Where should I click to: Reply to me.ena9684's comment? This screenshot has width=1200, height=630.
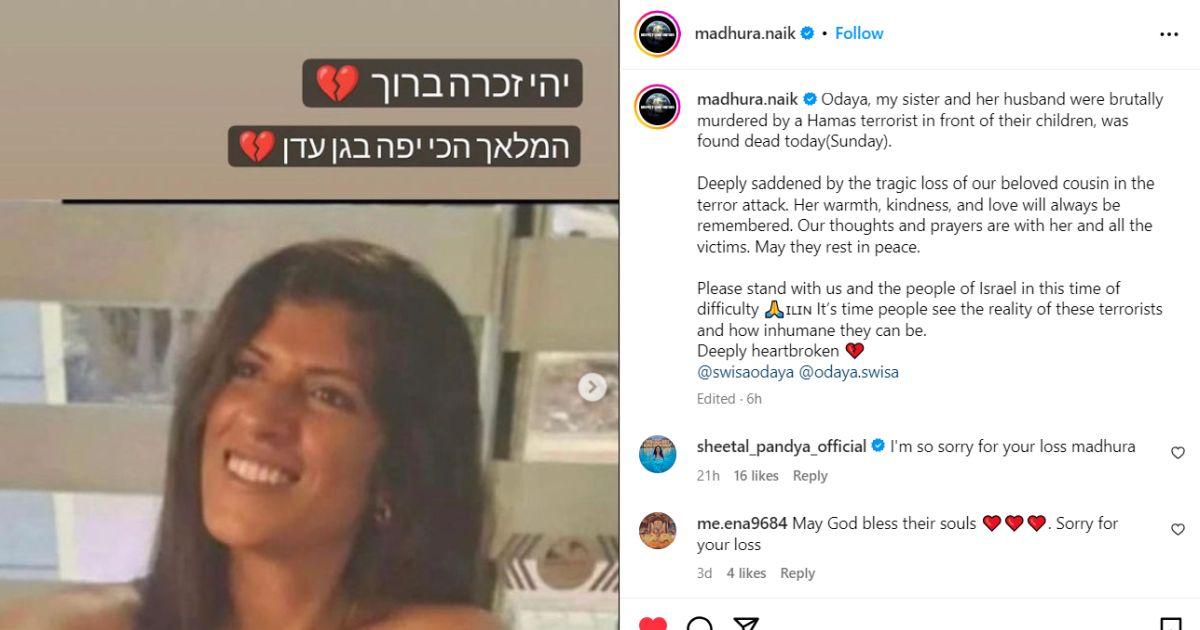798,573
